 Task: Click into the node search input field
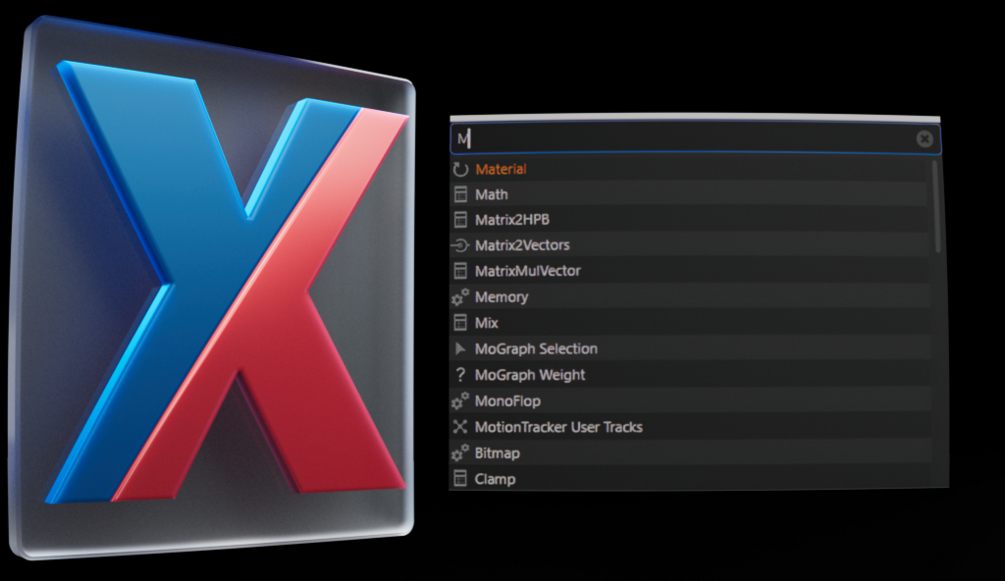(695, 139)
